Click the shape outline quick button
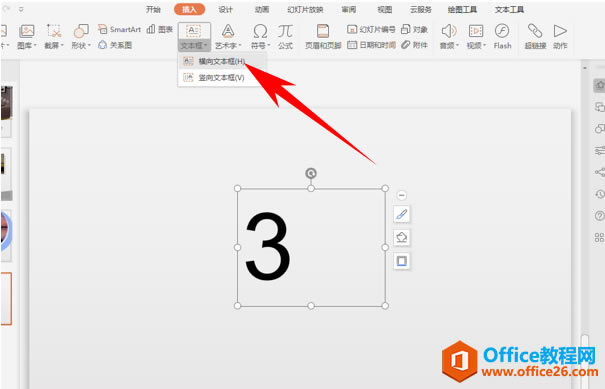The height and width of the screenshot is (389, 605). coord(402,261)
